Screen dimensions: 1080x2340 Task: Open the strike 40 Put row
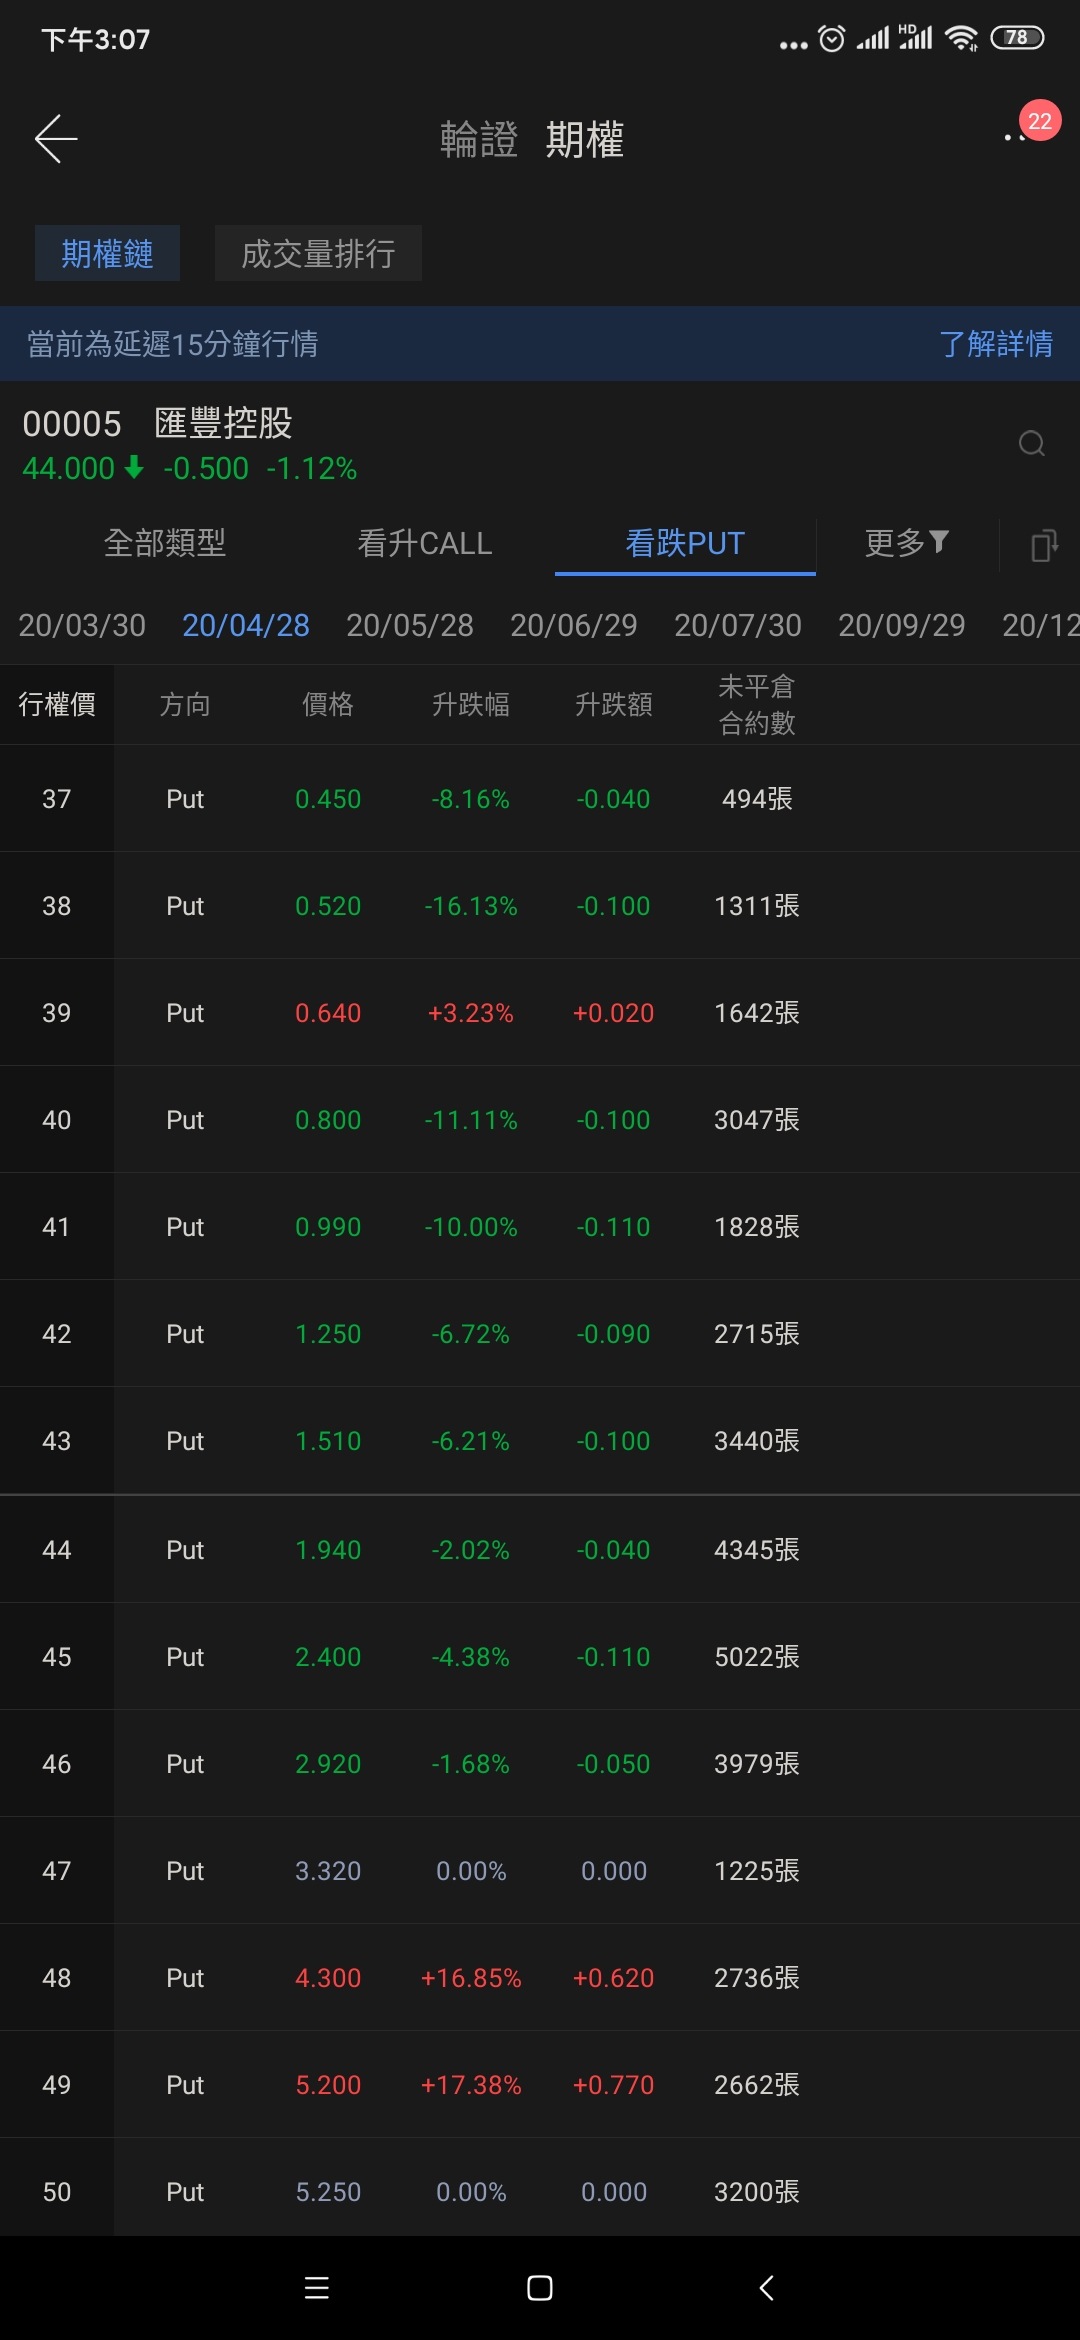coord(540,1120)
